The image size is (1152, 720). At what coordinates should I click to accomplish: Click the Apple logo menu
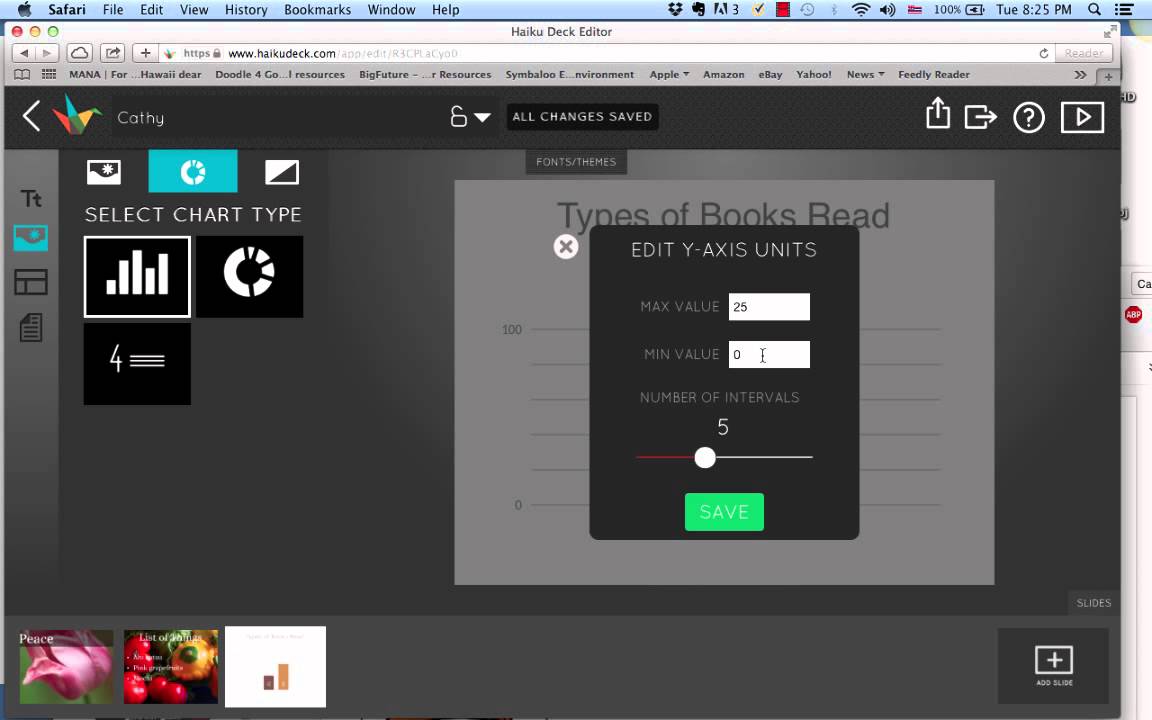24,10
